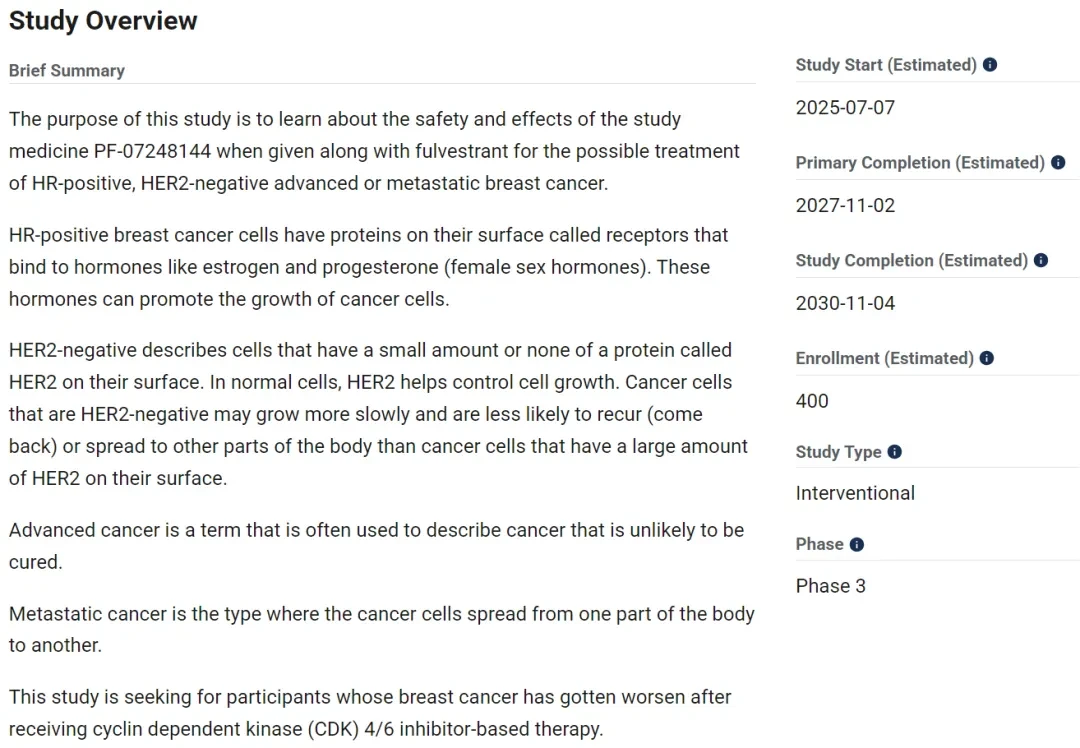Click the primary completion date 2027-11-02

click(x=845, y=205)
